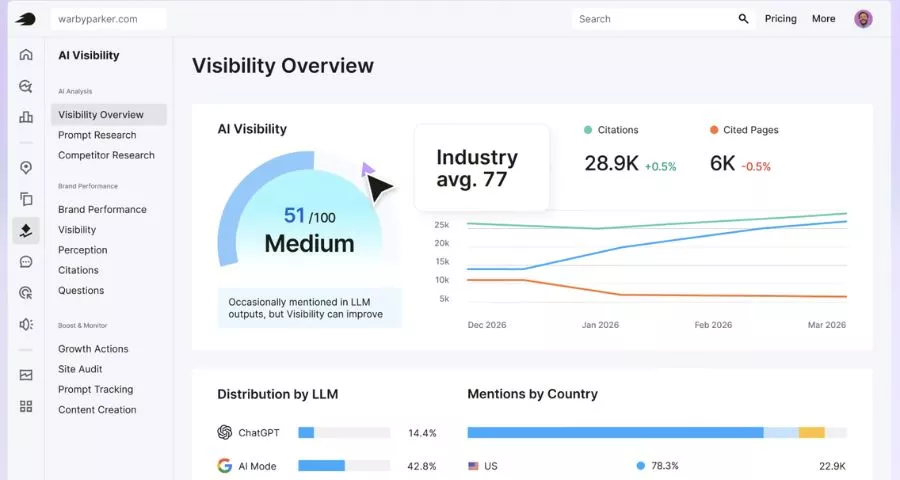Viewport: 900px width, 480px height.
Task: Click the Google AI Mode logo
Action: pos(224,466)
